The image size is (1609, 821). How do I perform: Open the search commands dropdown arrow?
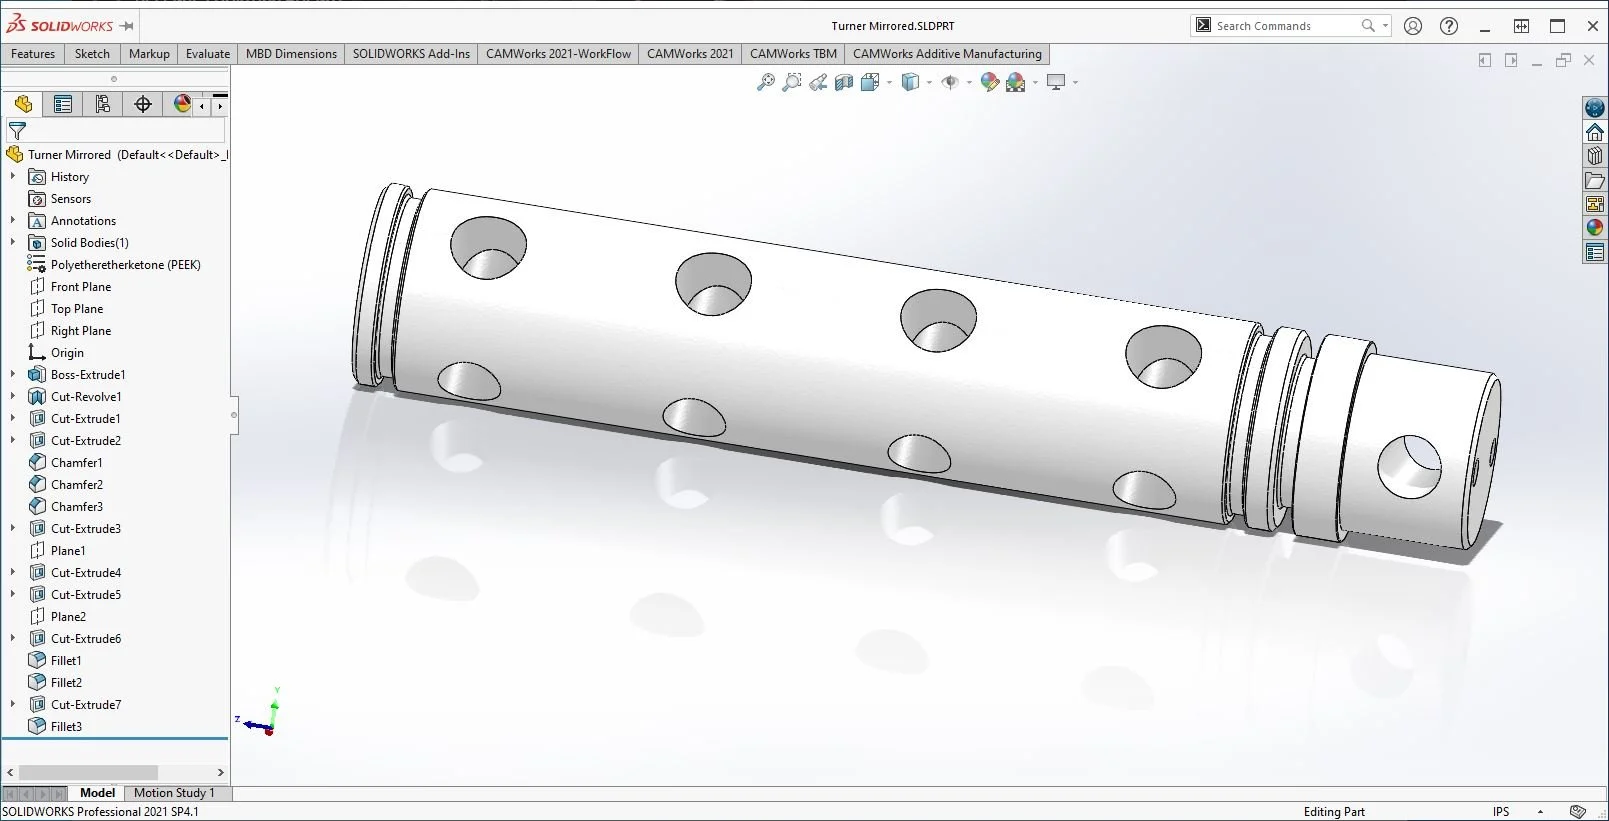click(1385, 26)
